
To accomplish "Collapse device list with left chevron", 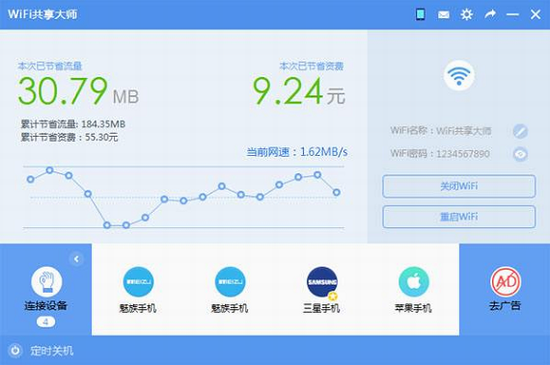I will [x=76, y=259].
